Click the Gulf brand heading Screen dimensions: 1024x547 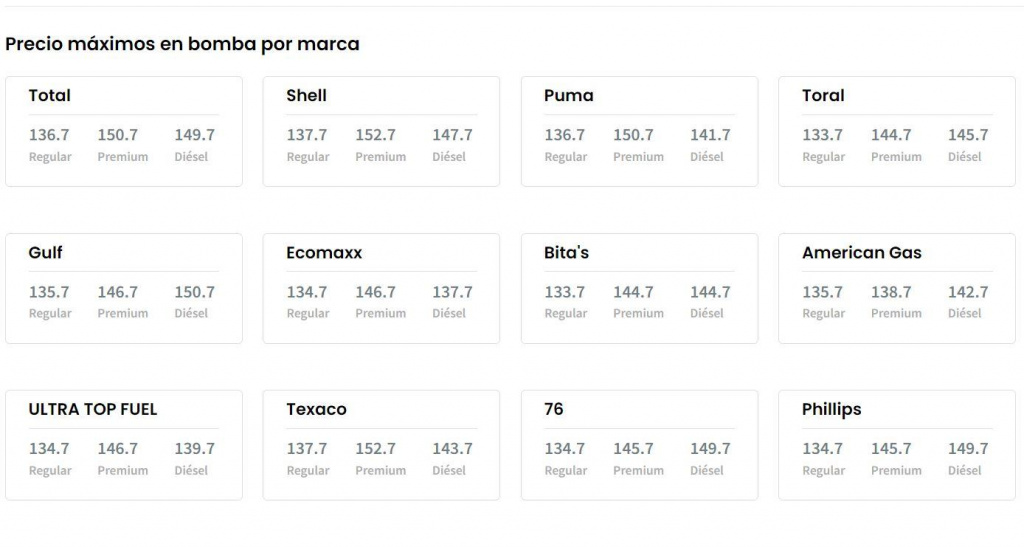[x=46, y=253]
